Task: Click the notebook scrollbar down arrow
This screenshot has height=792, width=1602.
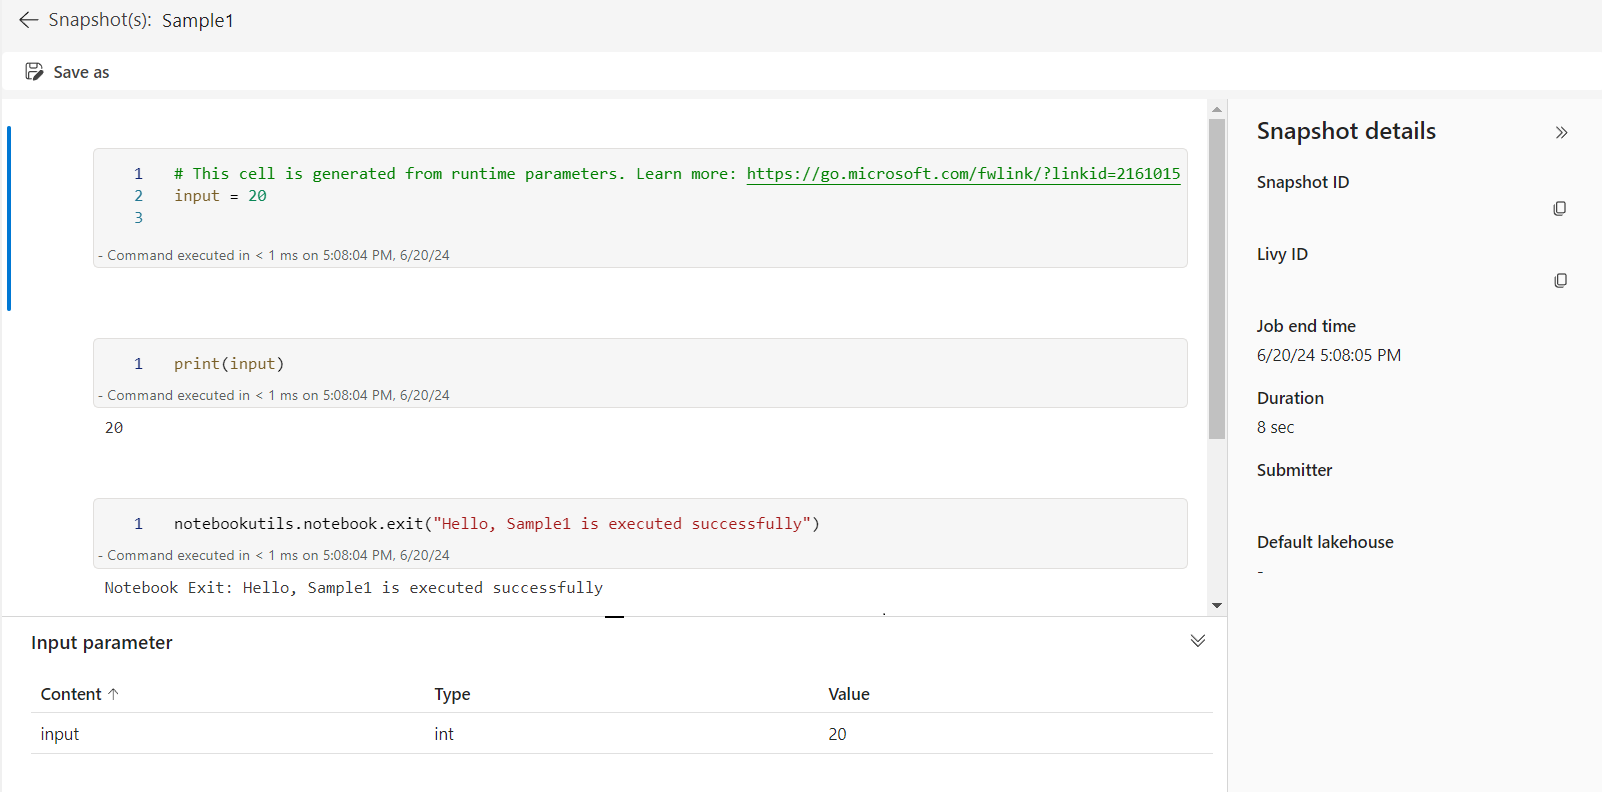Action: click(1216, 605)
